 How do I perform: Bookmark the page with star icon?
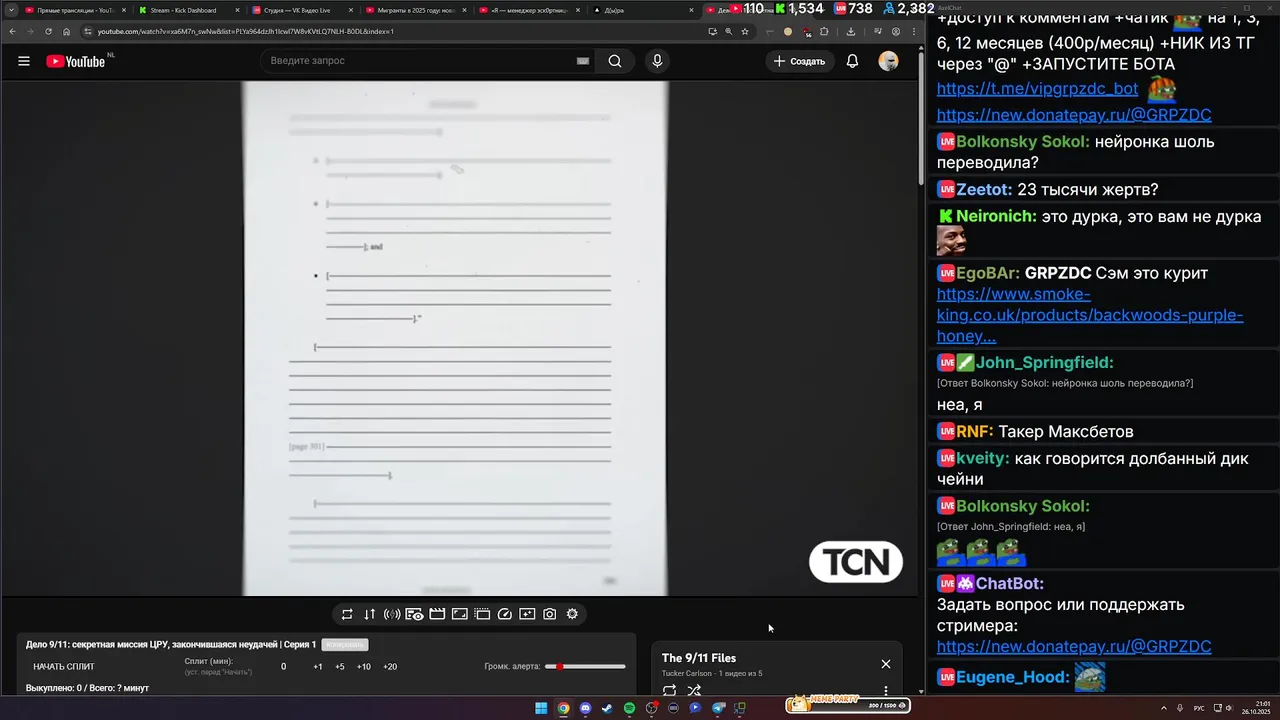(745, 31)
